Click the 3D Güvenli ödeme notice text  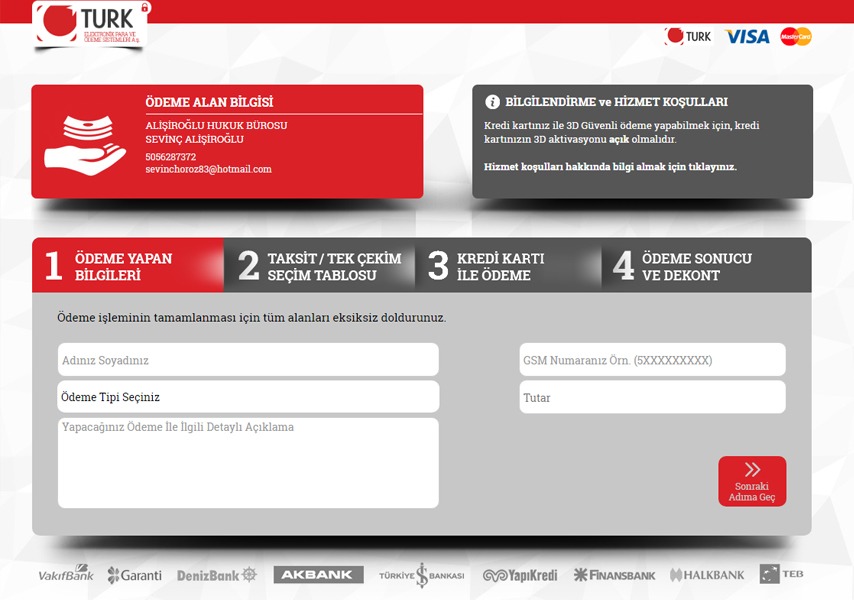[621, 132]
